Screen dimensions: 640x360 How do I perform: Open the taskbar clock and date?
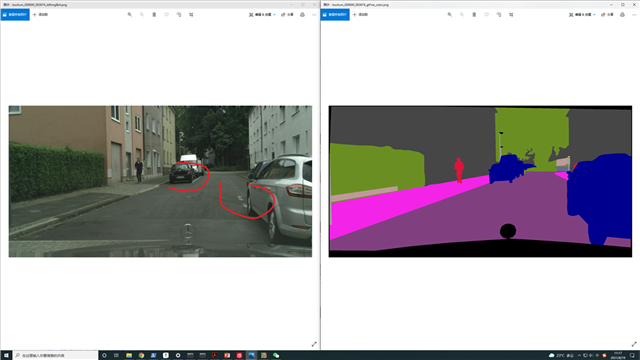tap(618, 356)
